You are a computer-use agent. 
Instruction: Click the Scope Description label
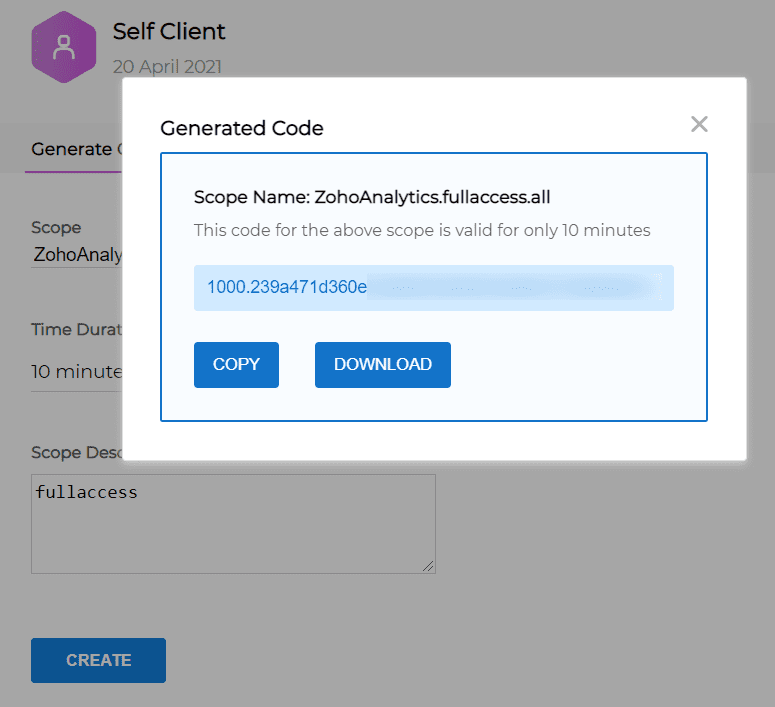point(76,452)
